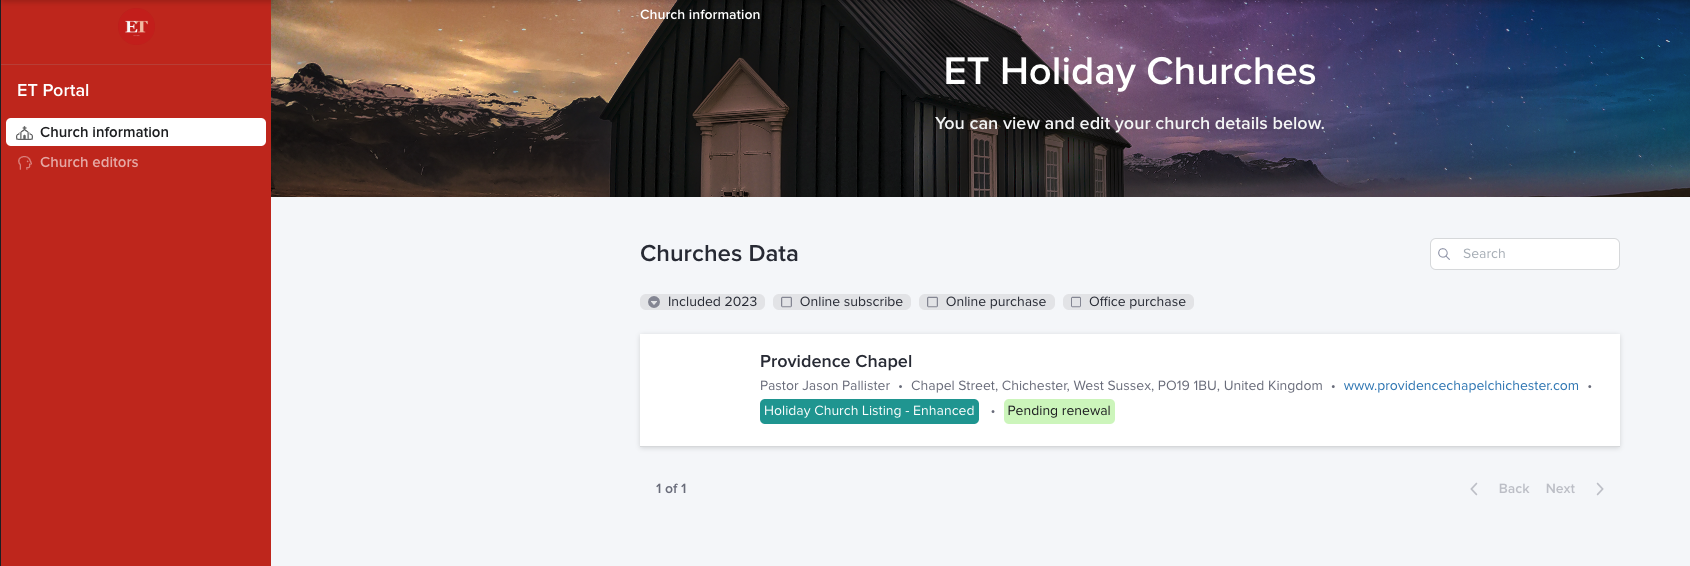1690x566 pixels.
Task: Click the right chevron pagination arrow
Action: pyautogui.click(x=1600, y=489)
